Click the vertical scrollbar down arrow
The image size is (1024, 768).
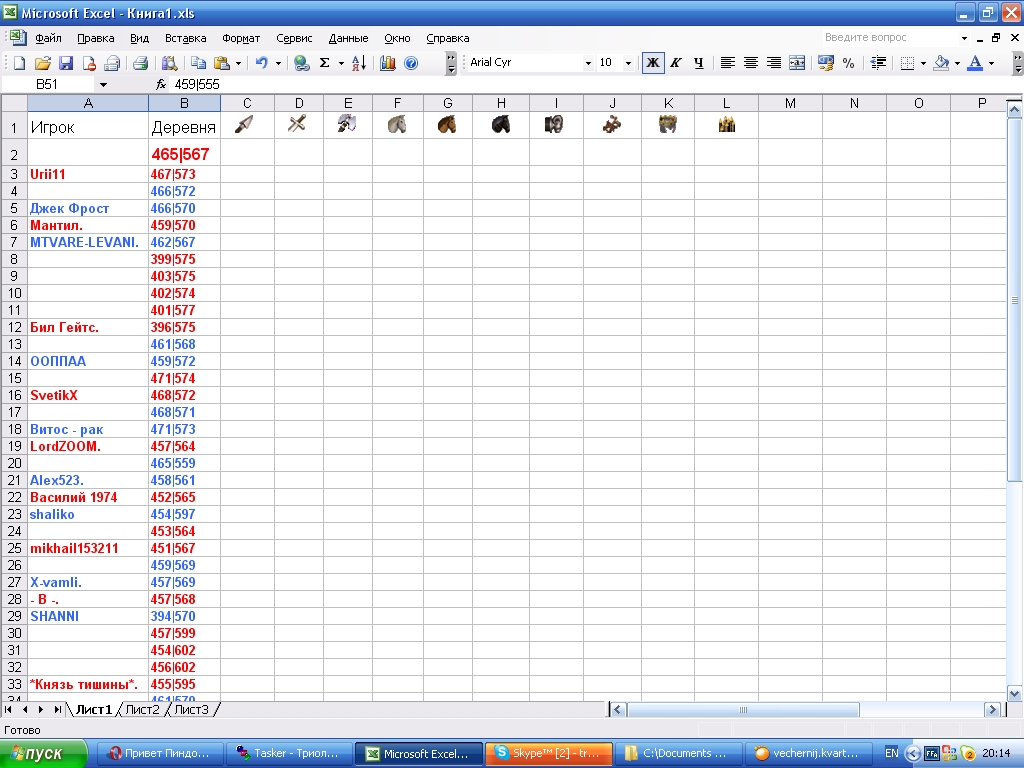point(1014,694)
